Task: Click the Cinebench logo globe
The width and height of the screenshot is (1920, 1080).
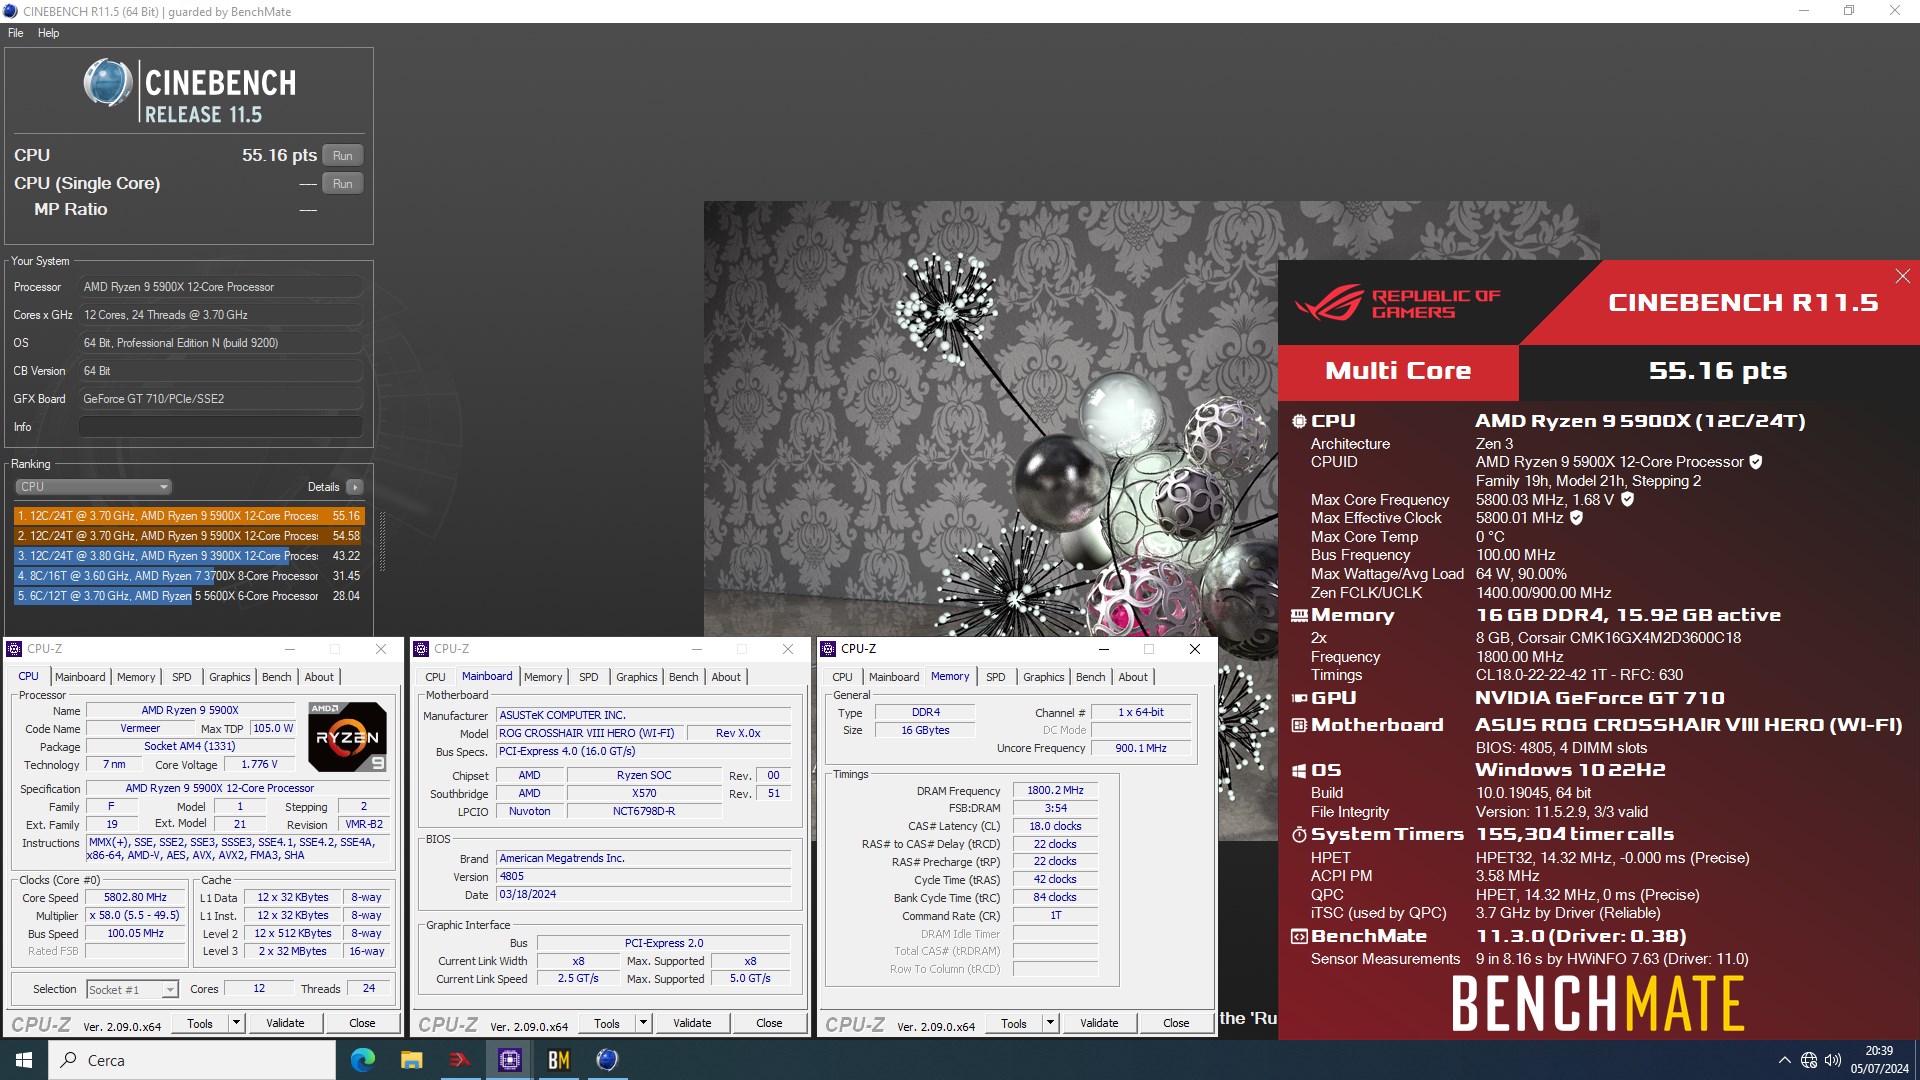Action: pyautogui.click(x=108, y=83)
